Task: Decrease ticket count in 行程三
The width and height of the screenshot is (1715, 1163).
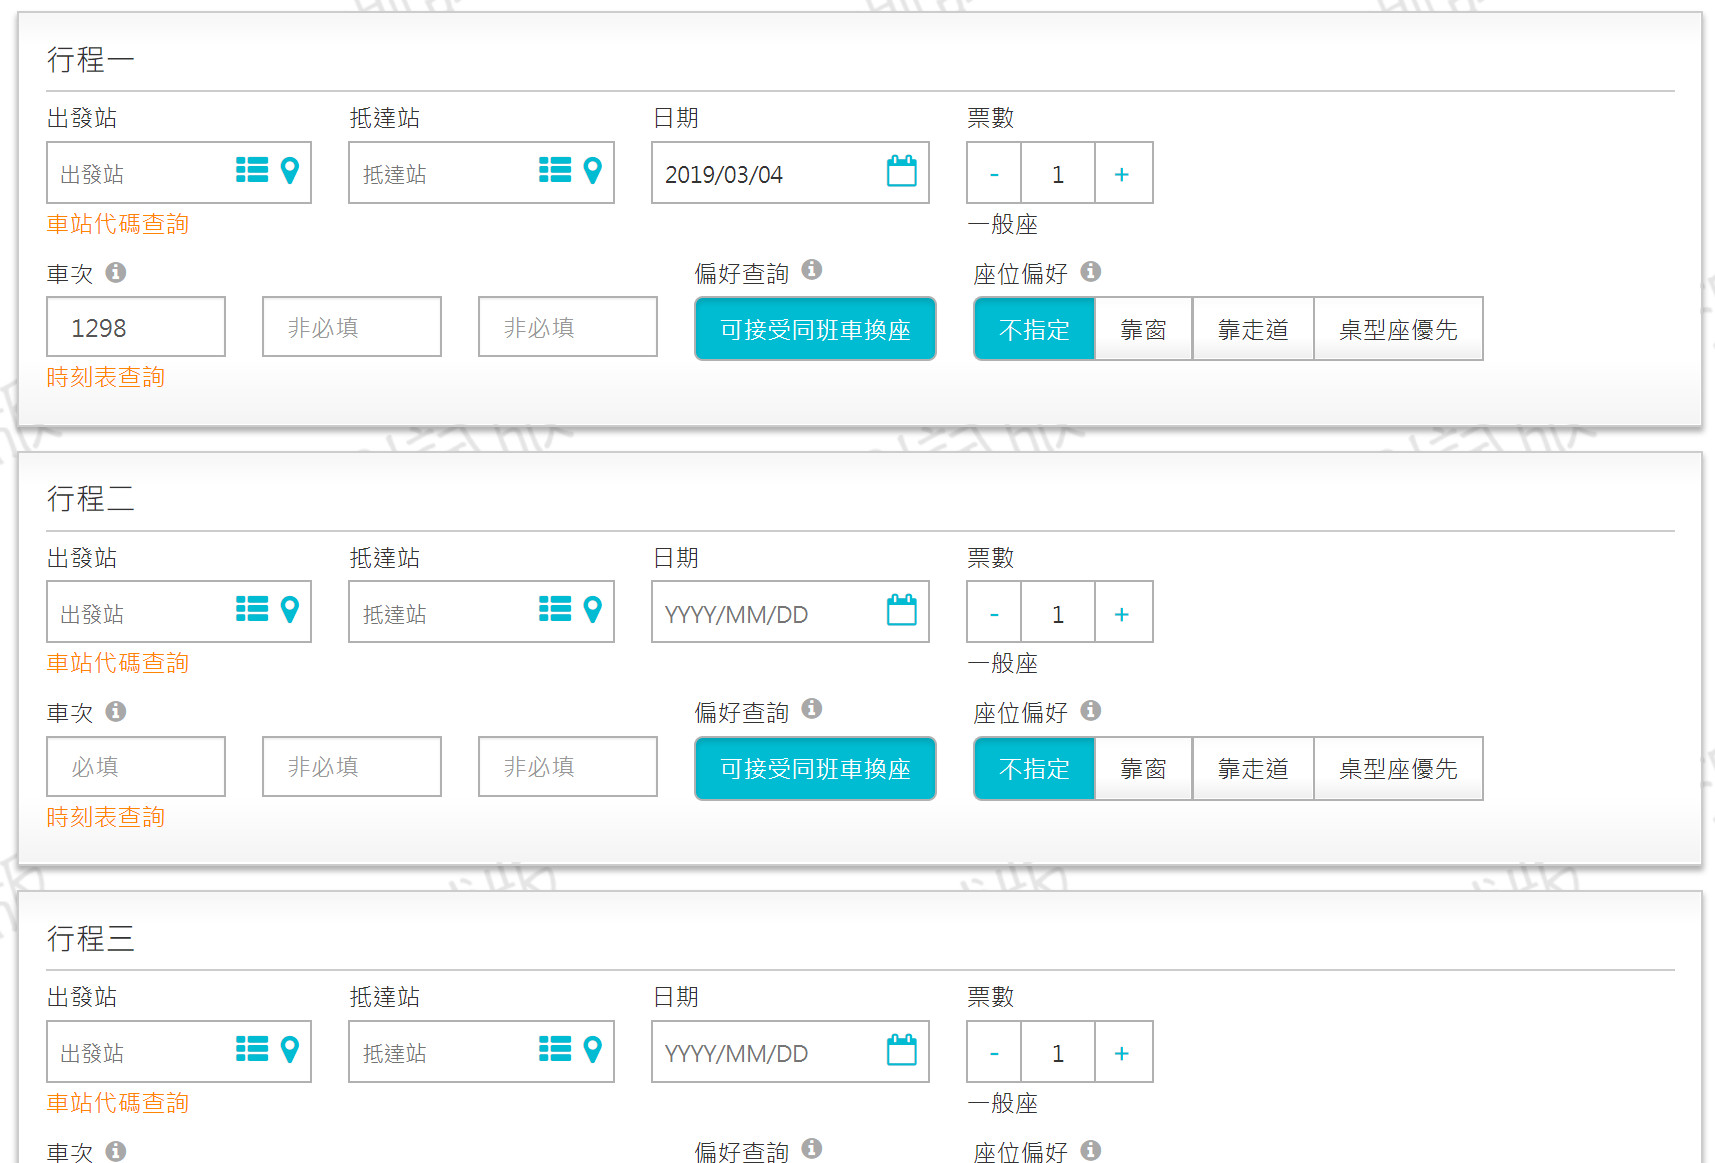Action: click(x=994, y=1052)
